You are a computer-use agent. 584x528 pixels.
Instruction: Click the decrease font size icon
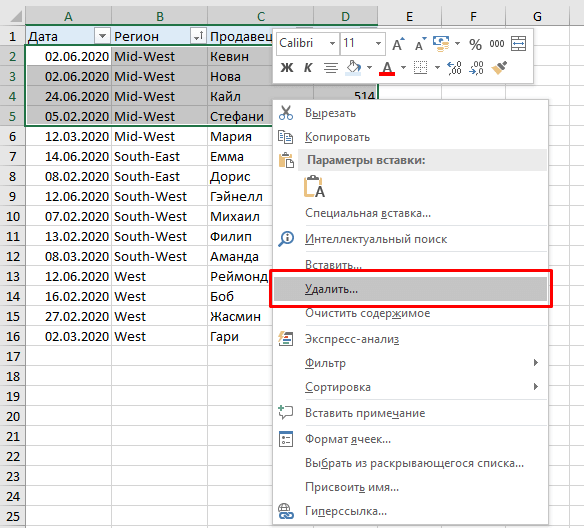click(420, 44)
